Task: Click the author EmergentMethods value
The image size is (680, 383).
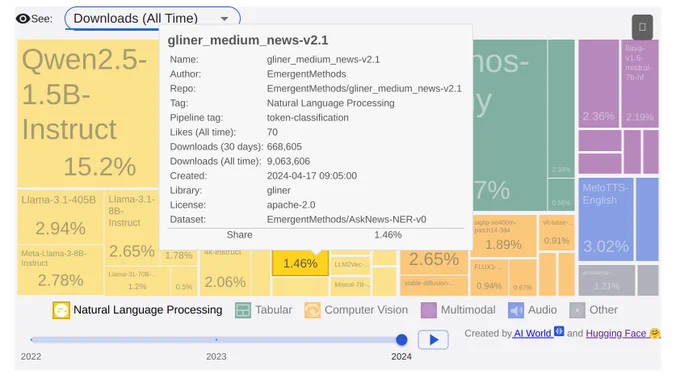Action: pos(306,74)
